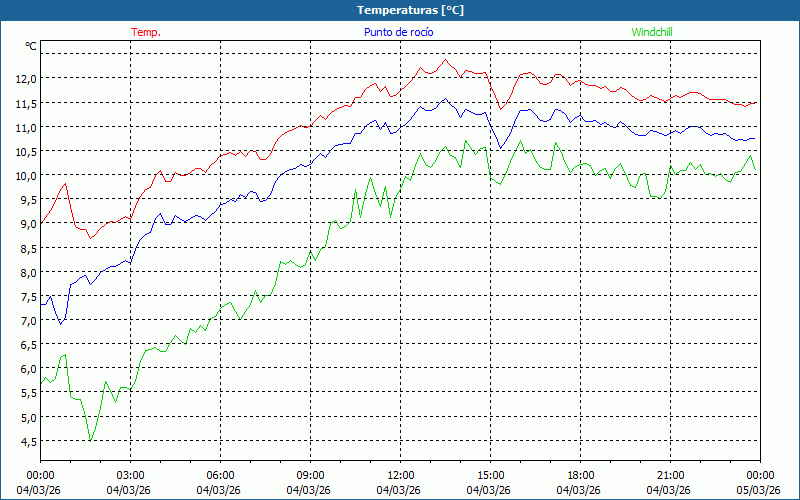Image resolution: width=800 pixels, height=500 pixels.
Task: Select the green Windchill legend label
Action: [x=652, y=32]
